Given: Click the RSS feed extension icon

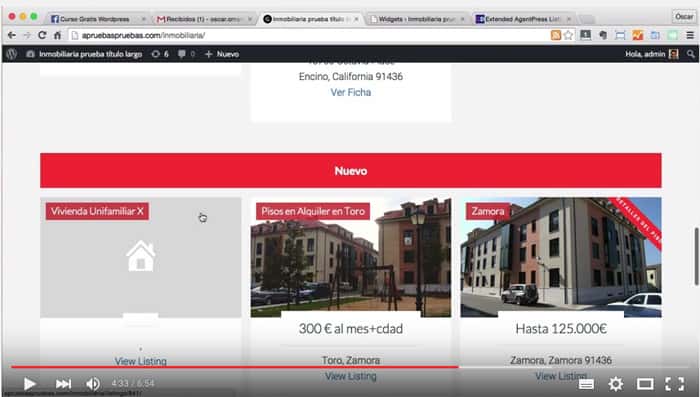Looking at the screenshot, I should pos(555,35).
